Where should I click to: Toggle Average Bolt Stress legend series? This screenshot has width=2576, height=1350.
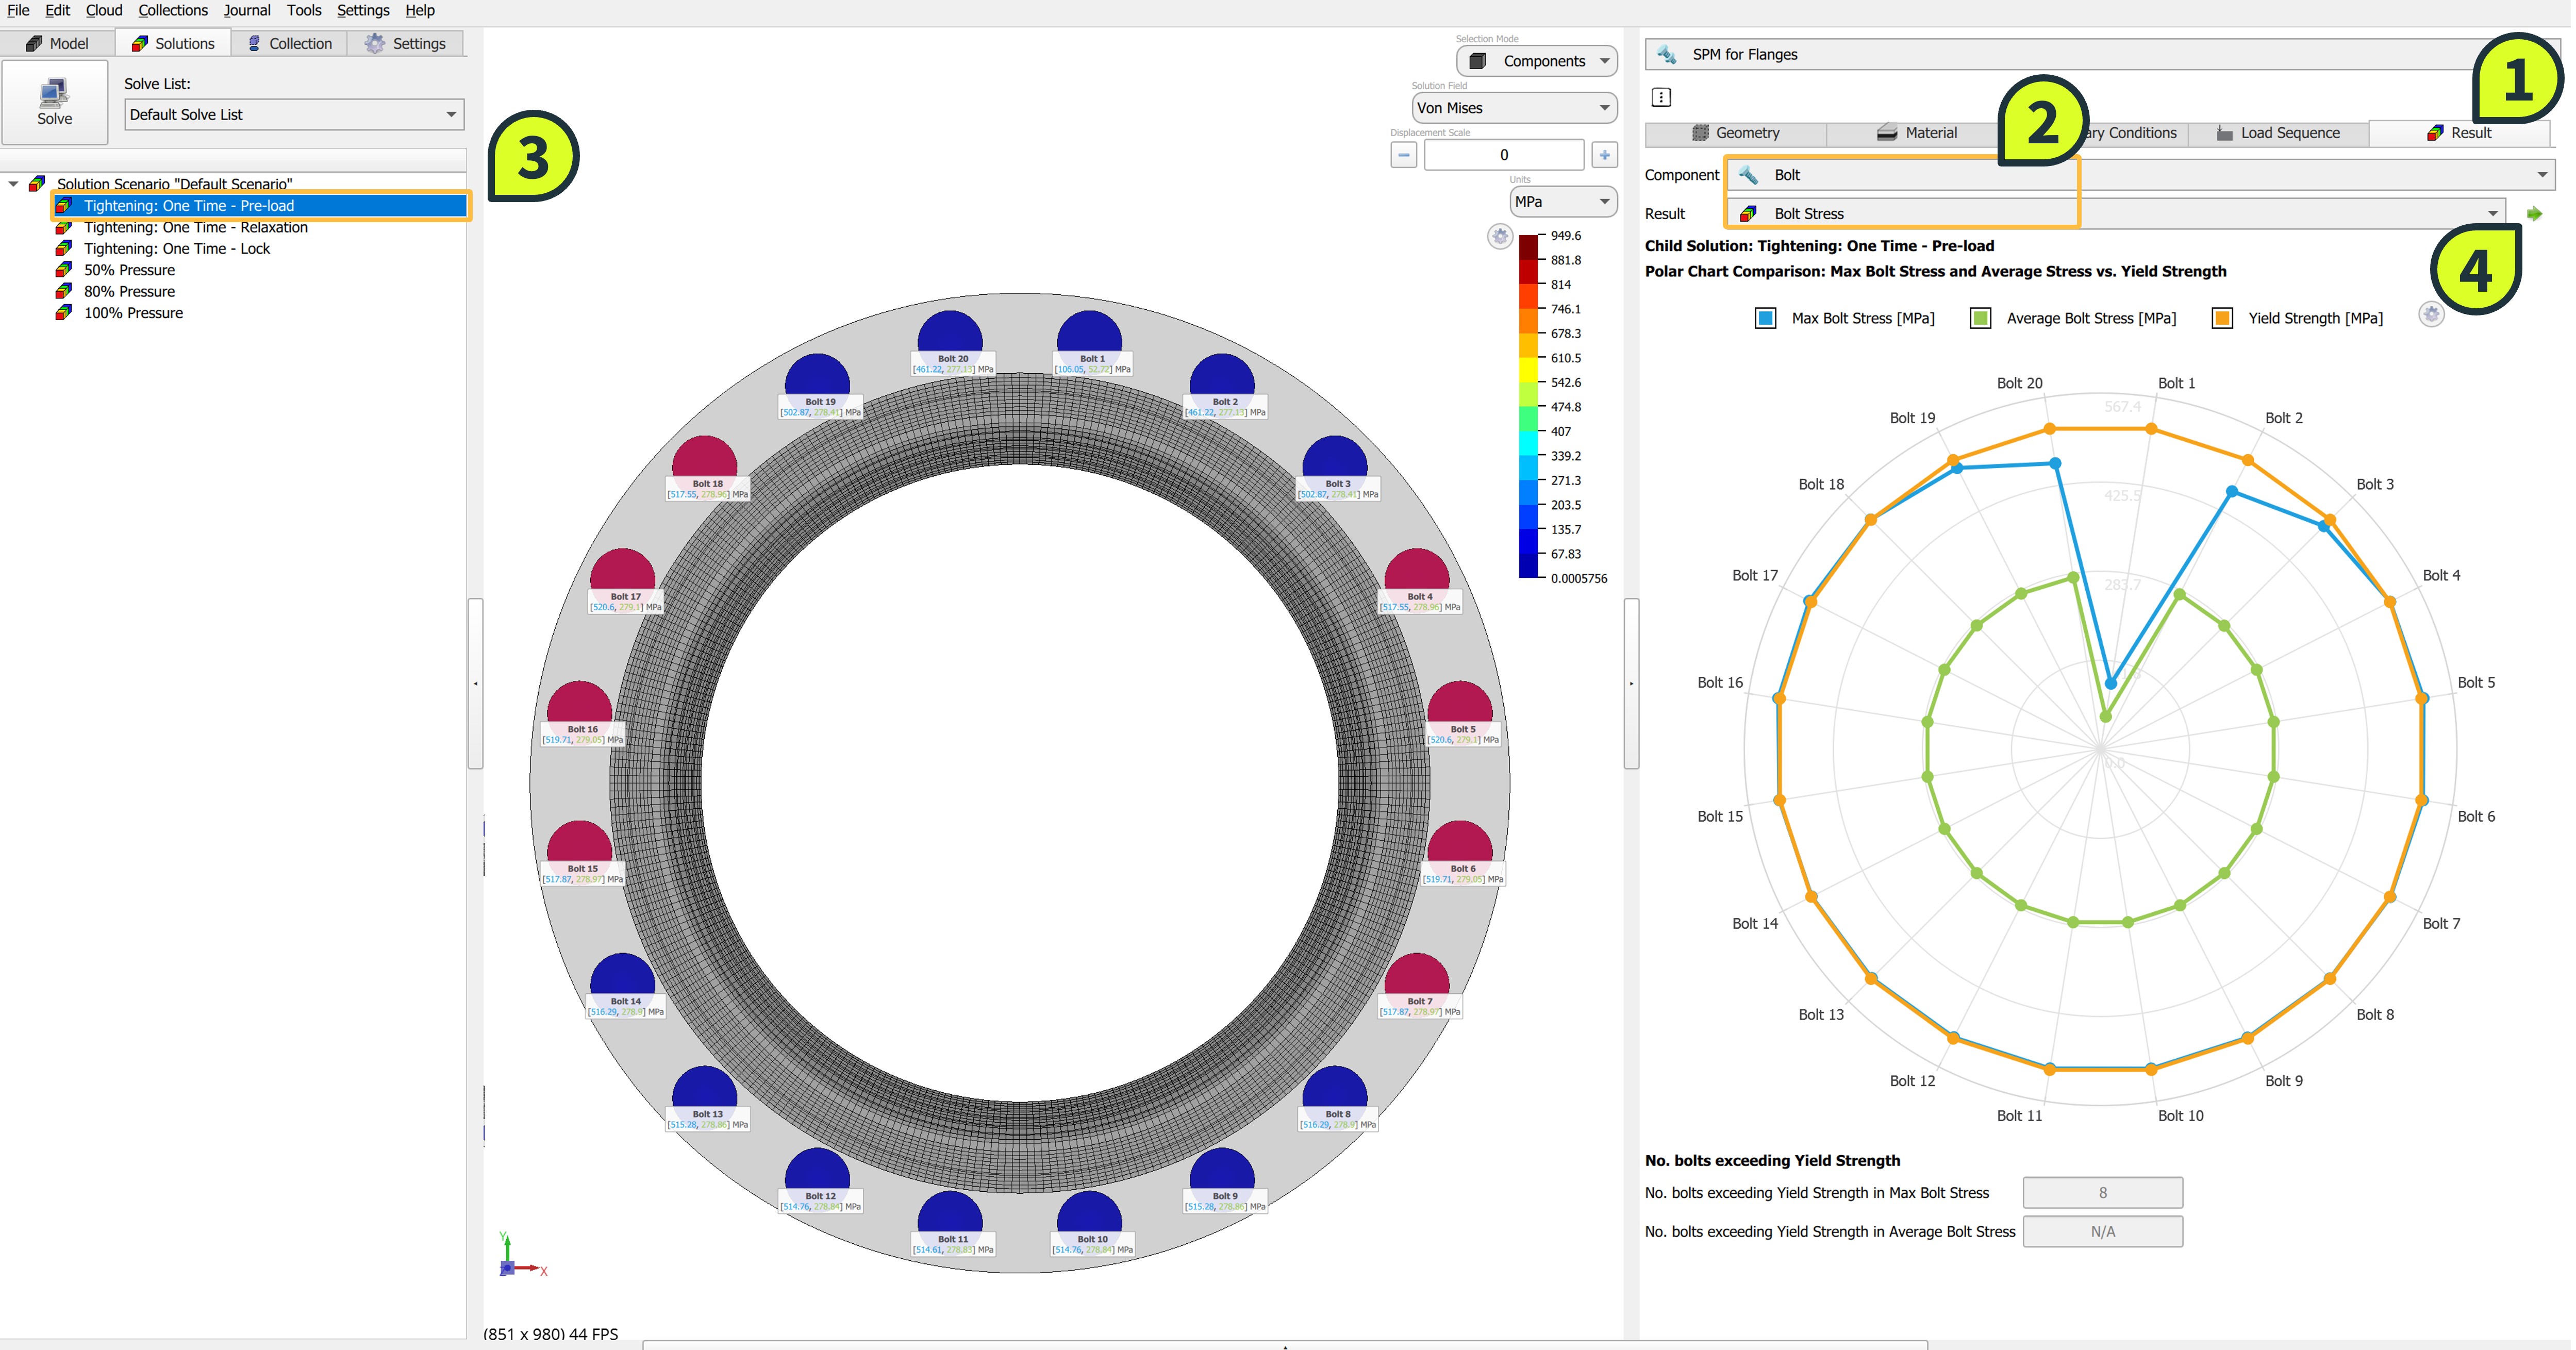1979,318
